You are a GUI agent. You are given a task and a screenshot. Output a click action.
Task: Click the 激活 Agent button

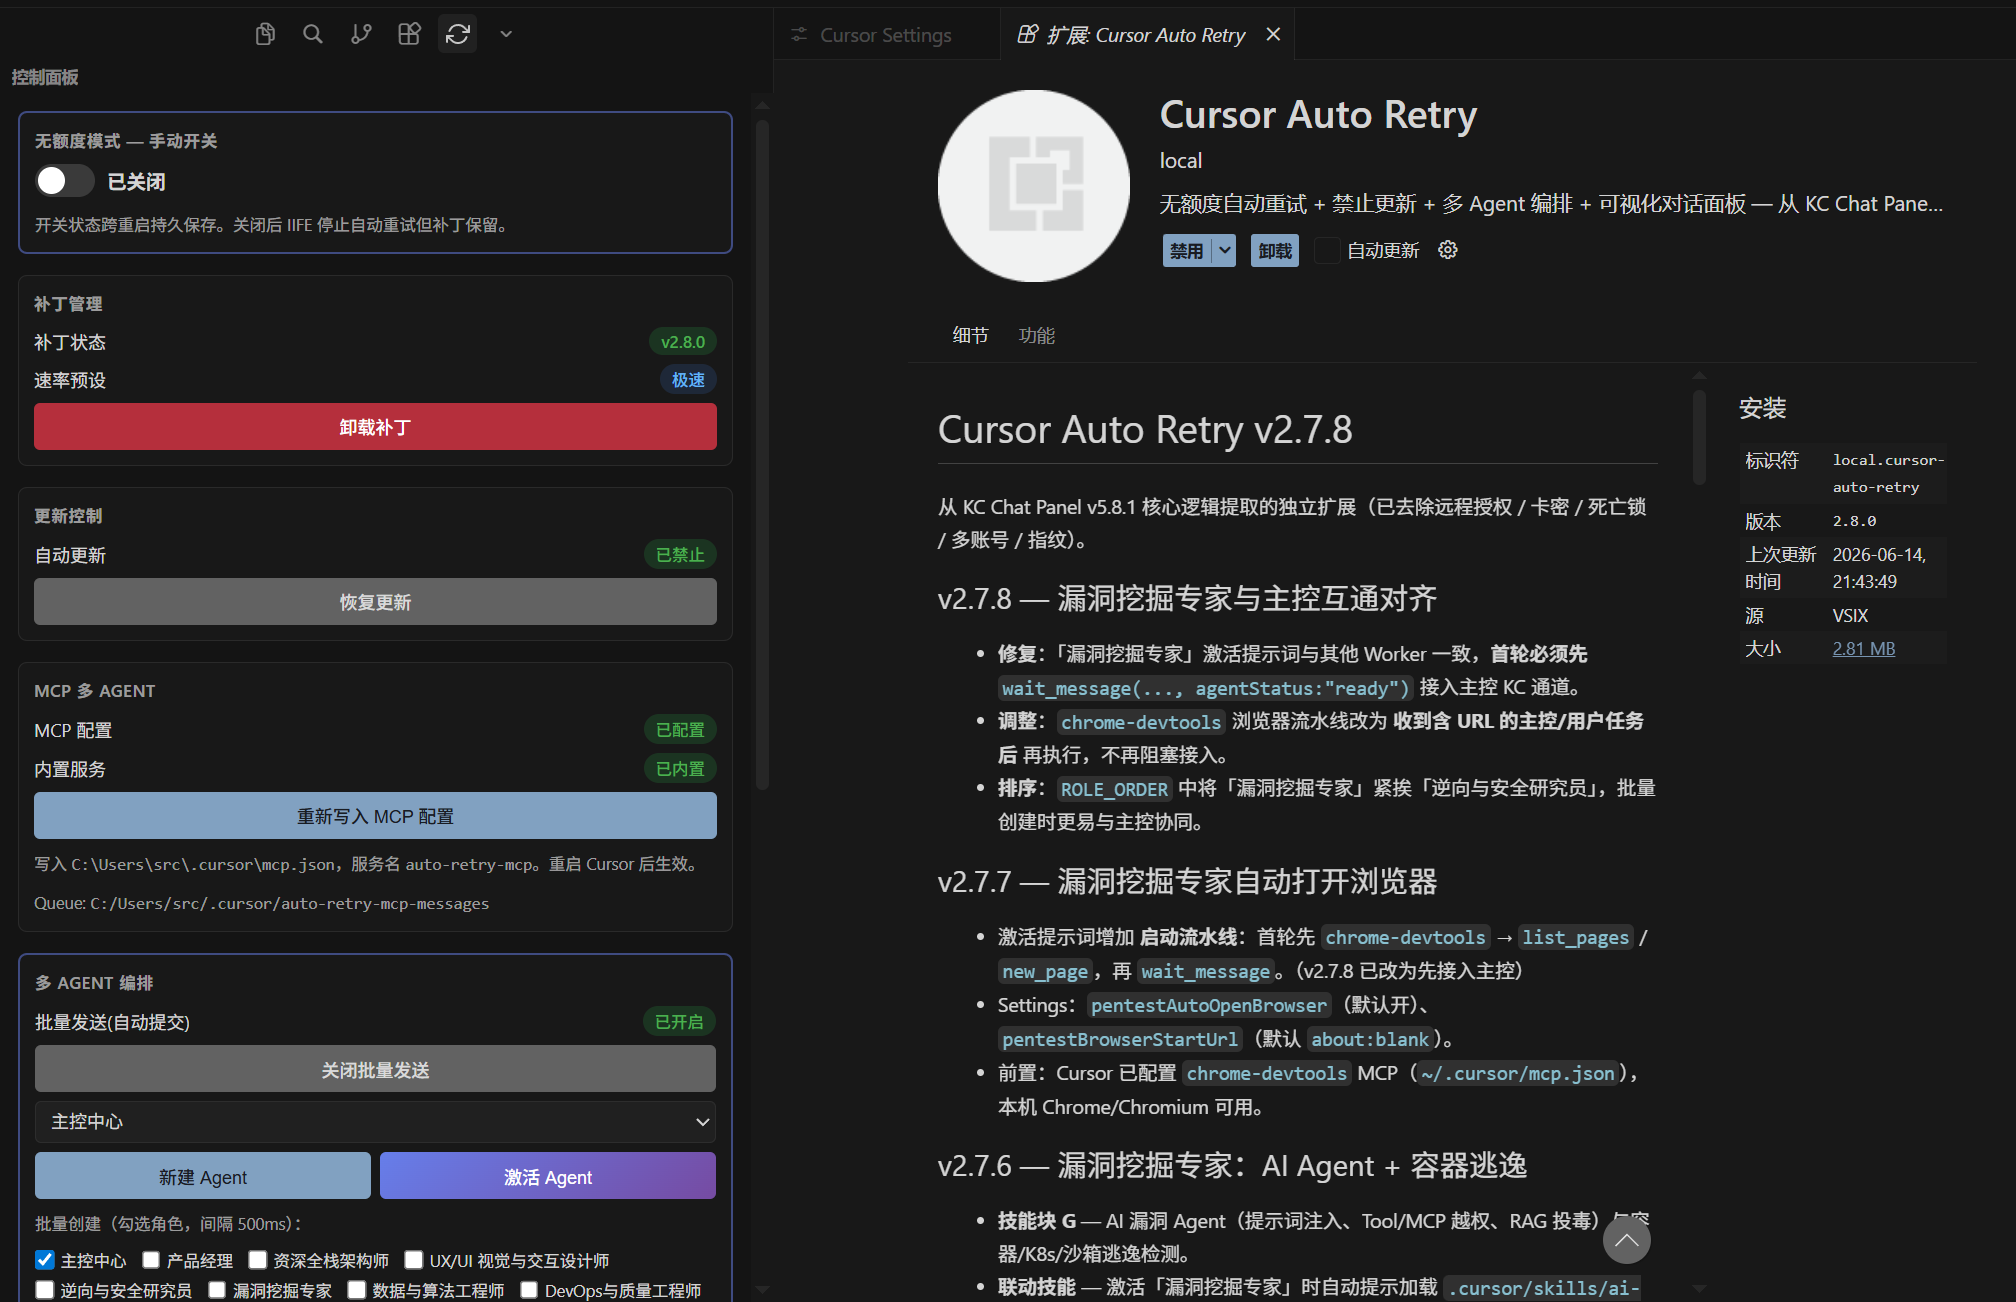[x=548, y=1176]
